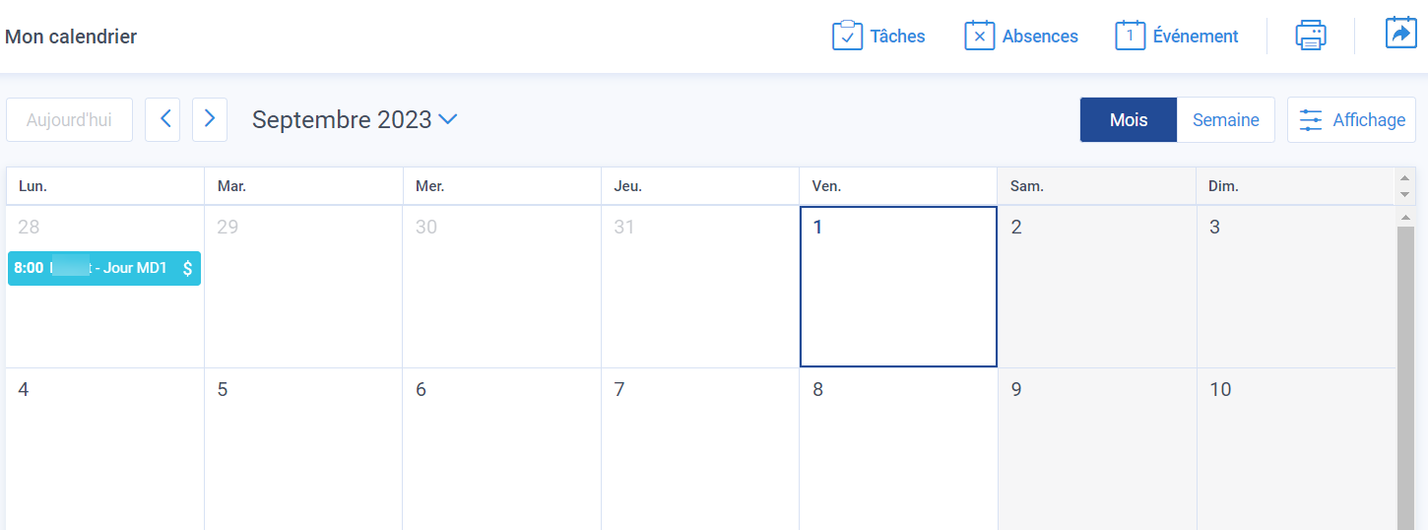Image resolution: width=1428 pixels, height=530 pixels.
Task: Select the day cell numbered 6
Action: pyautogui.click(x=502, y=449)
